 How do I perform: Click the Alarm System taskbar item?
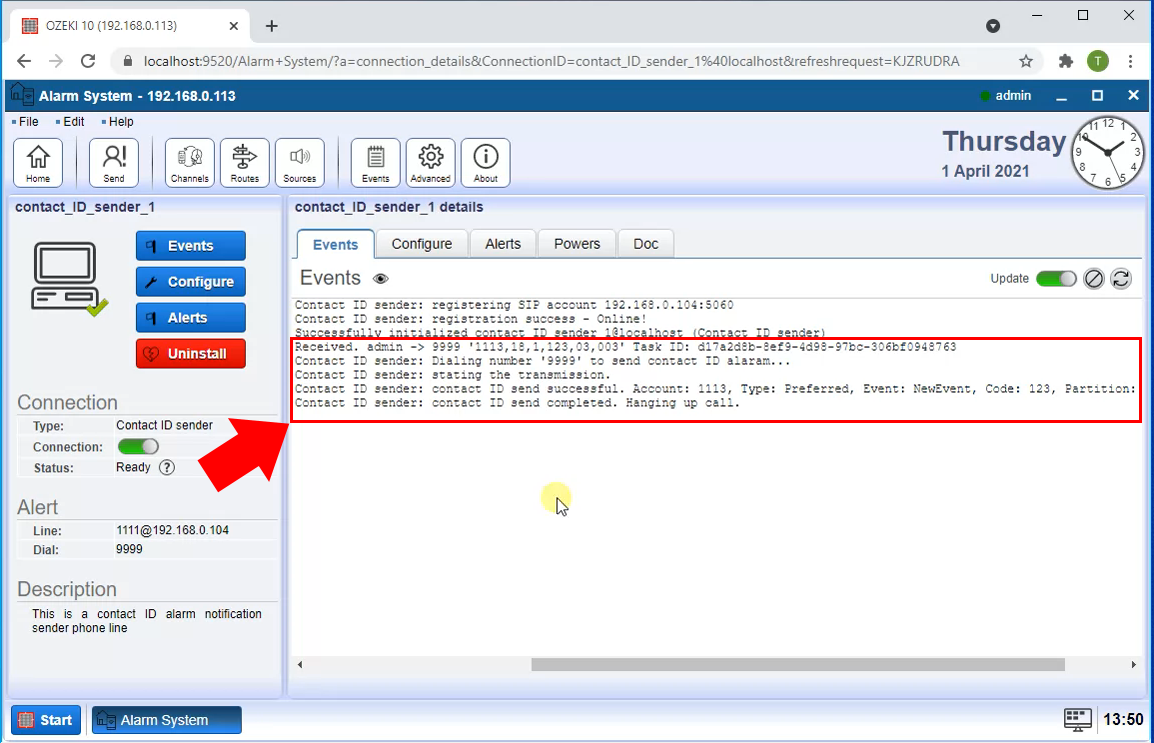click(x=166, y=720)
